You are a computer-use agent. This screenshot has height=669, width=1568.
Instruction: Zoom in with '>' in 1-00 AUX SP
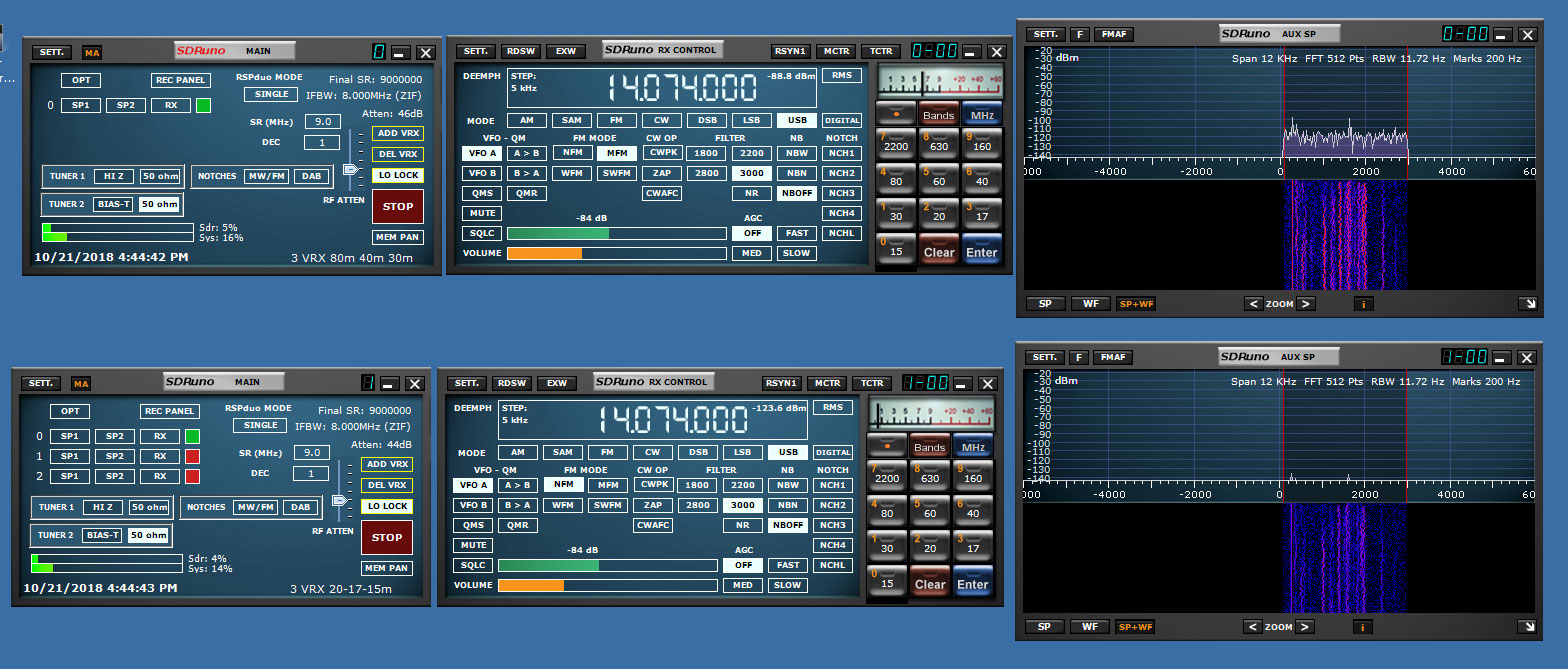[x=1306, y=627]
